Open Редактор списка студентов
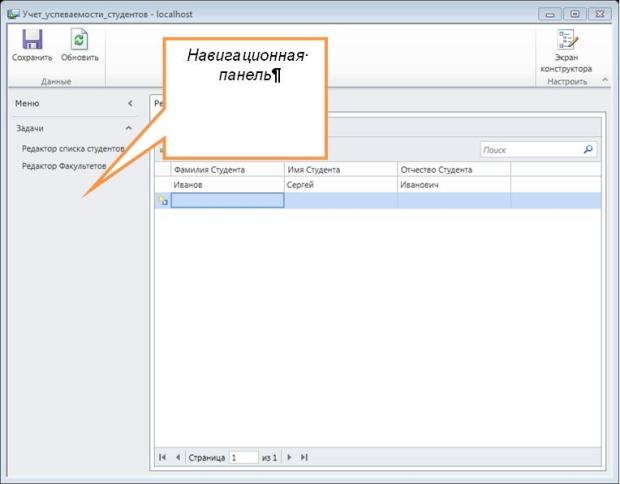The width and height of the screenshot is (620, 484). (72, 149)
